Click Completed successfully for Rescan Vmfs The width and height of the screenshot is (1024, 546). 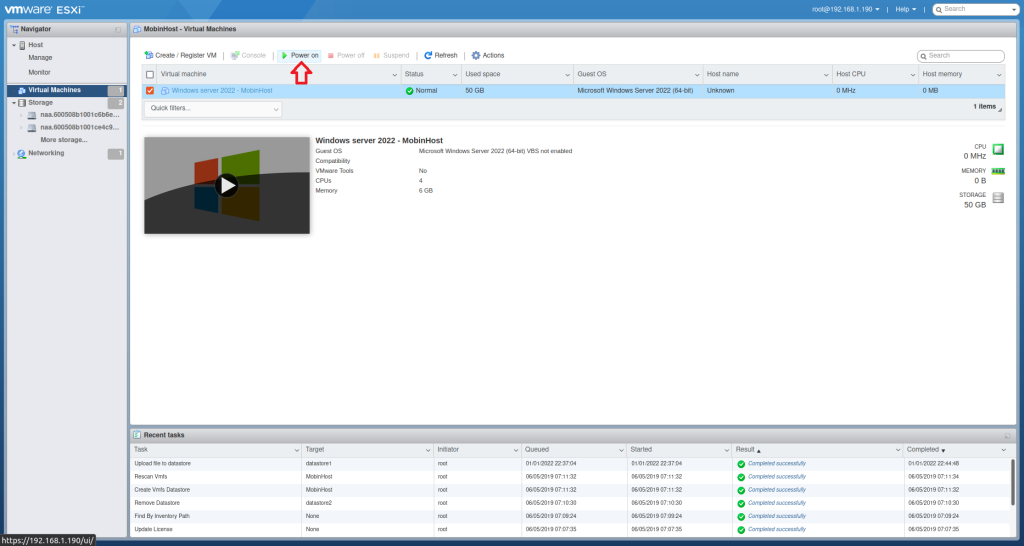coord(776,477)
